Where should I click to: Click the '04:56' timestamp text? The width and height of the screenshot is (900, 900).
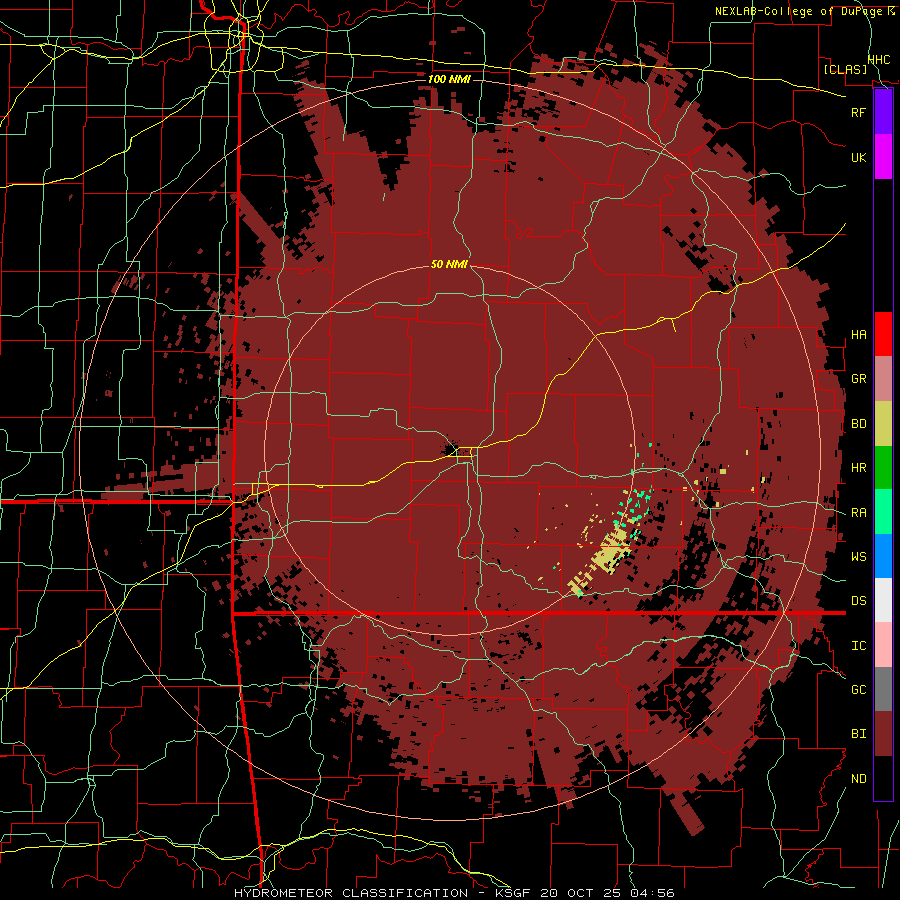(652, 893)
